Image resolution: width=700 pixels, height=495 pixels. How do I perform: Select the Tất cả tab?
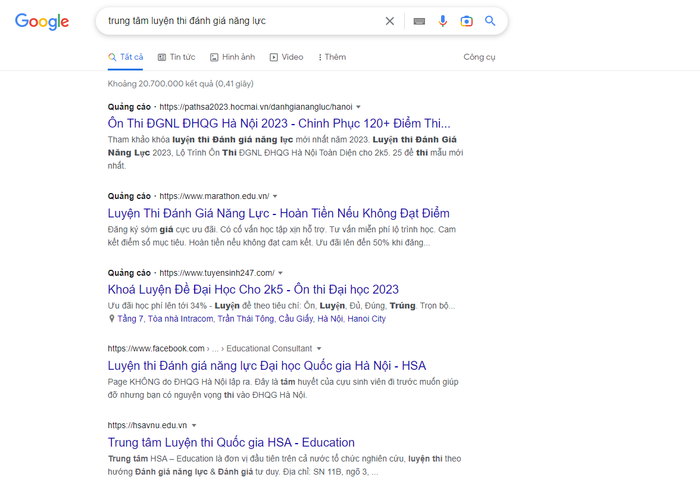click(x=126, y=57)
